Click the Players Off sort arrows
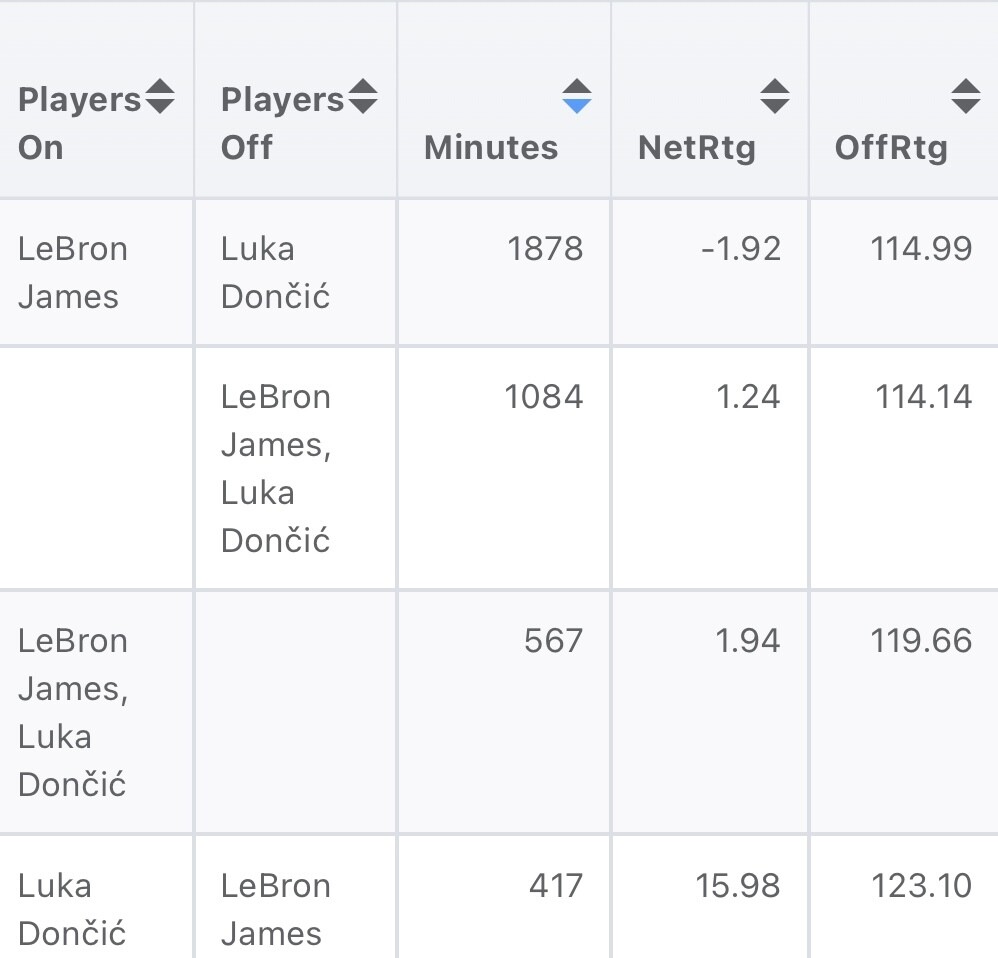The image size is (998, 958). click(362, 97)
